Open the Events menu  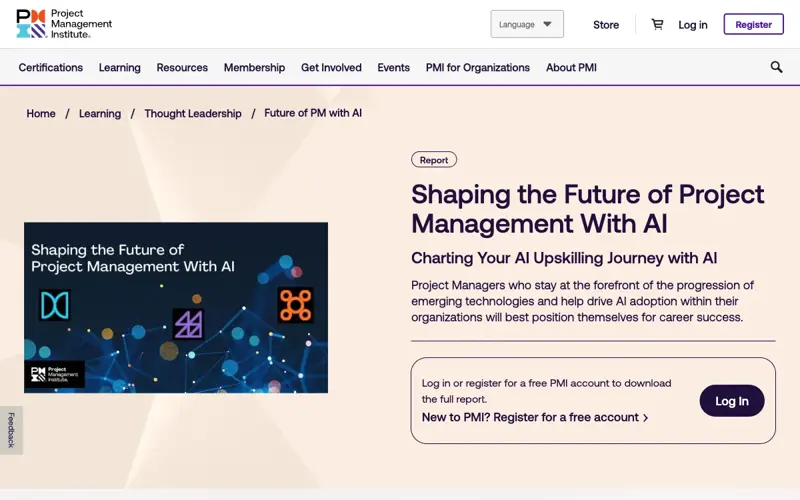tap(393, 67)
